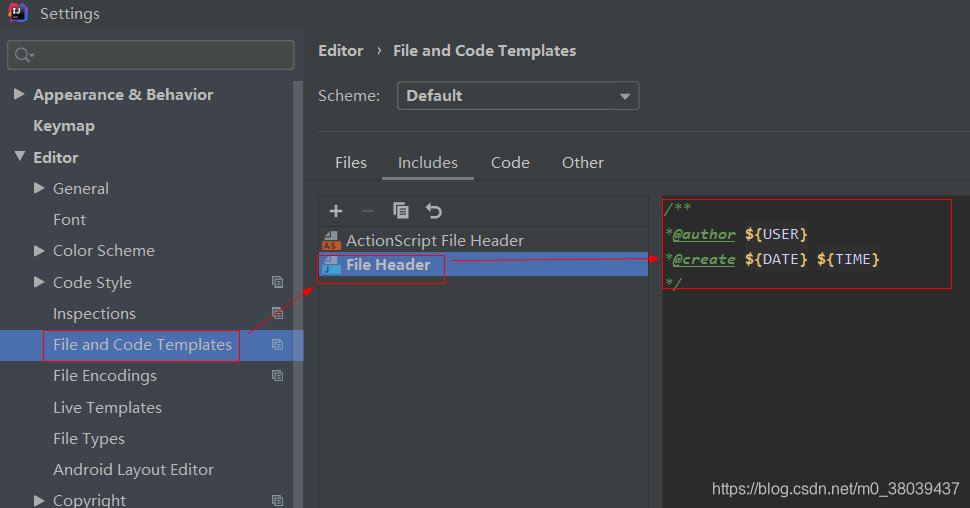Open File Types settings
This screenshot has height=508, width=970.
[x=88, y=439]
